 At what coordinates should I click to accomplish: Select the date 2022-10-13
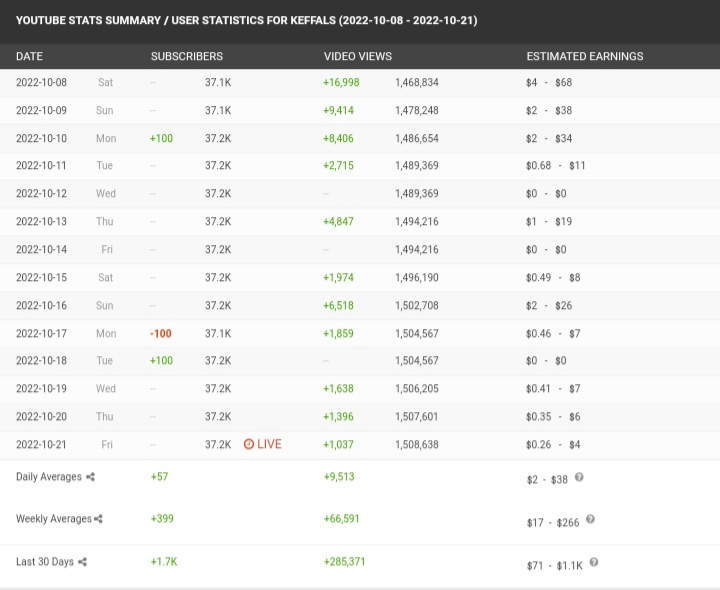point(41,222)
